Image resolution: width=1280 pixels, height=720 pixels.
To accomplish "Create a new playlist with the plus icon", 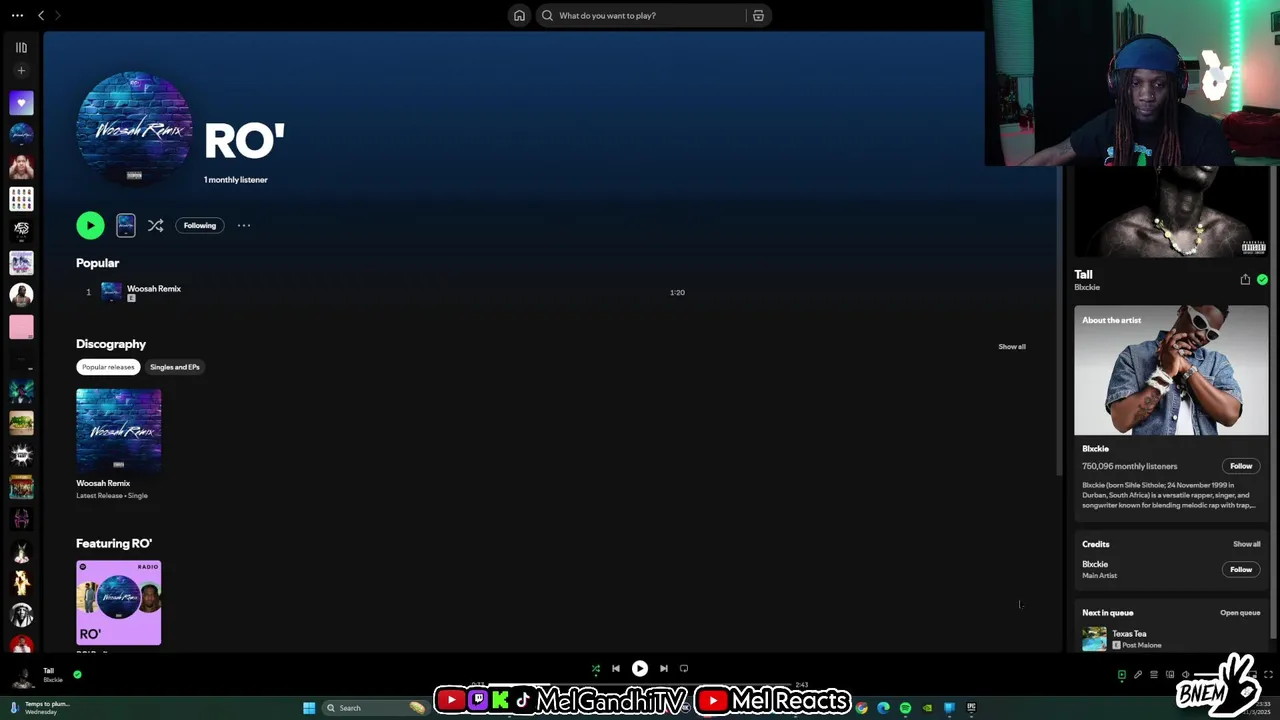I will [x=21, y=71].
